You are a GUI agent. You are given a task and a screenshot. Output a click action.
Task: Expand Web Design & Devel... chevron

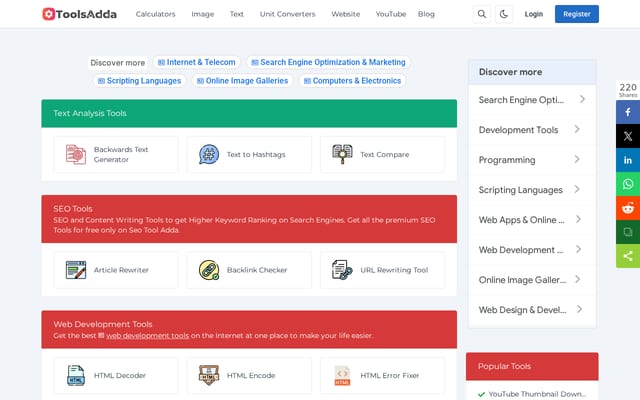579,309
